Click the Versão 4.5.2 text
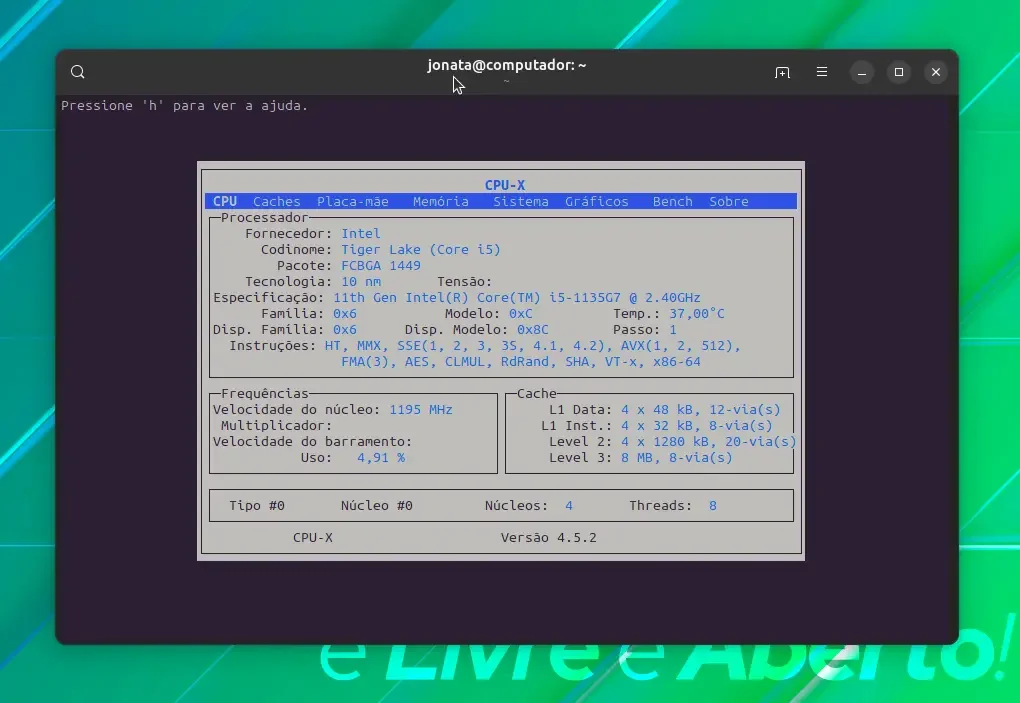The height and width of the screenshot is (703, 1020). pyautogui.click(x=548, y=538)
